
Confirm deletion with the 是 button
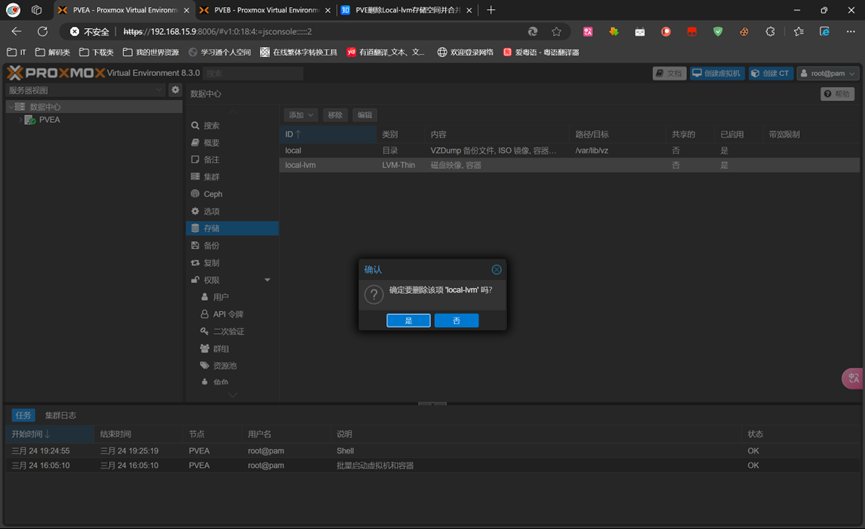point(408,320)
